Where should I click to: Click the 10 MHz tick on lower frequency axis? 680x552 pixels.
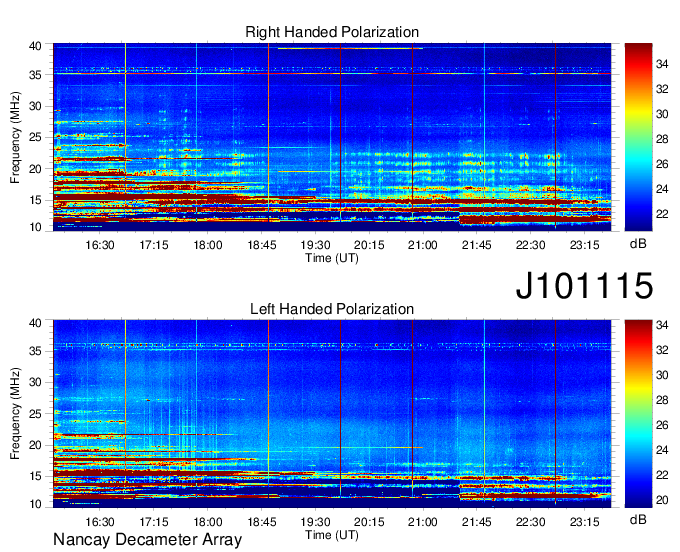coord(35,504)
